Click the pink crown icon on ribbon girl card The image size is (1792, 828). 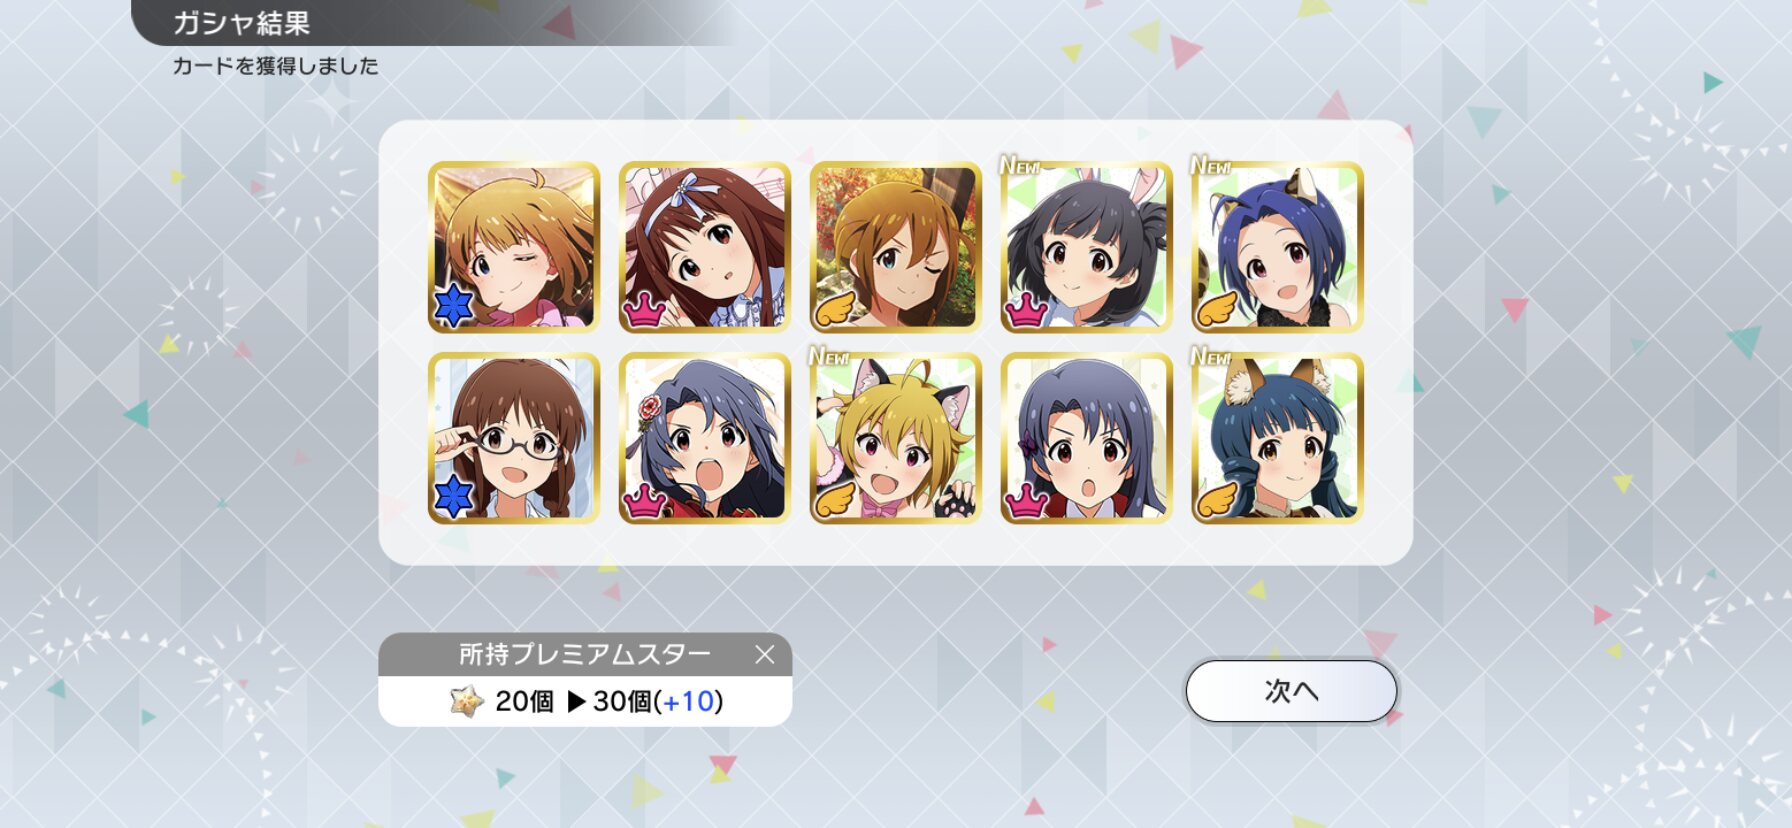[x=645, y=311]
